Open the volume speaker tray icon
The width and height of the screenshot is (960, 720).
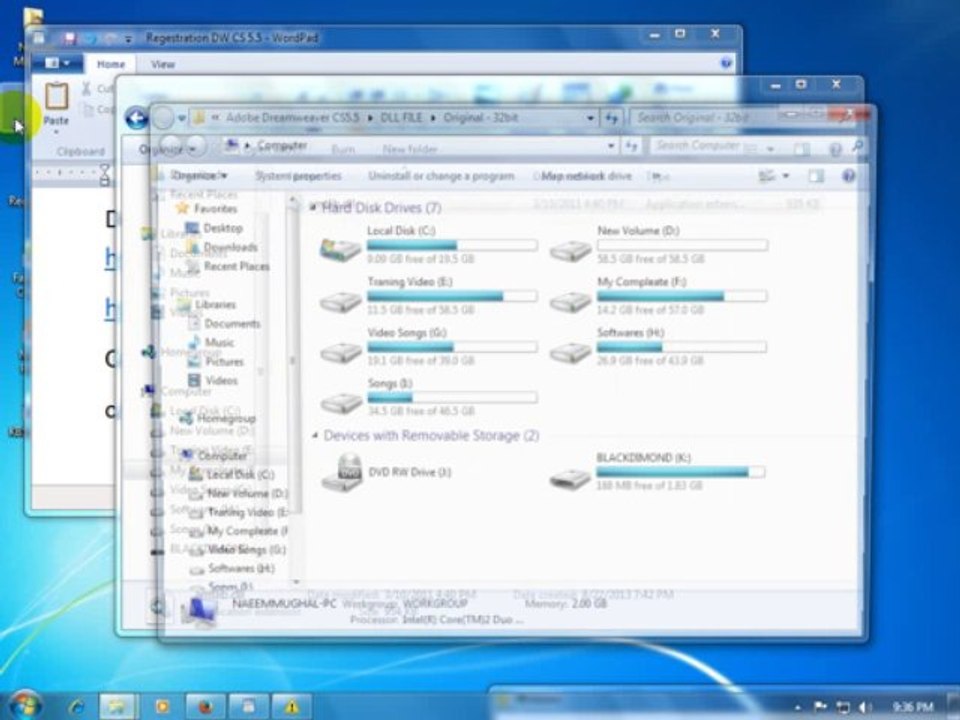pos(864,707)
